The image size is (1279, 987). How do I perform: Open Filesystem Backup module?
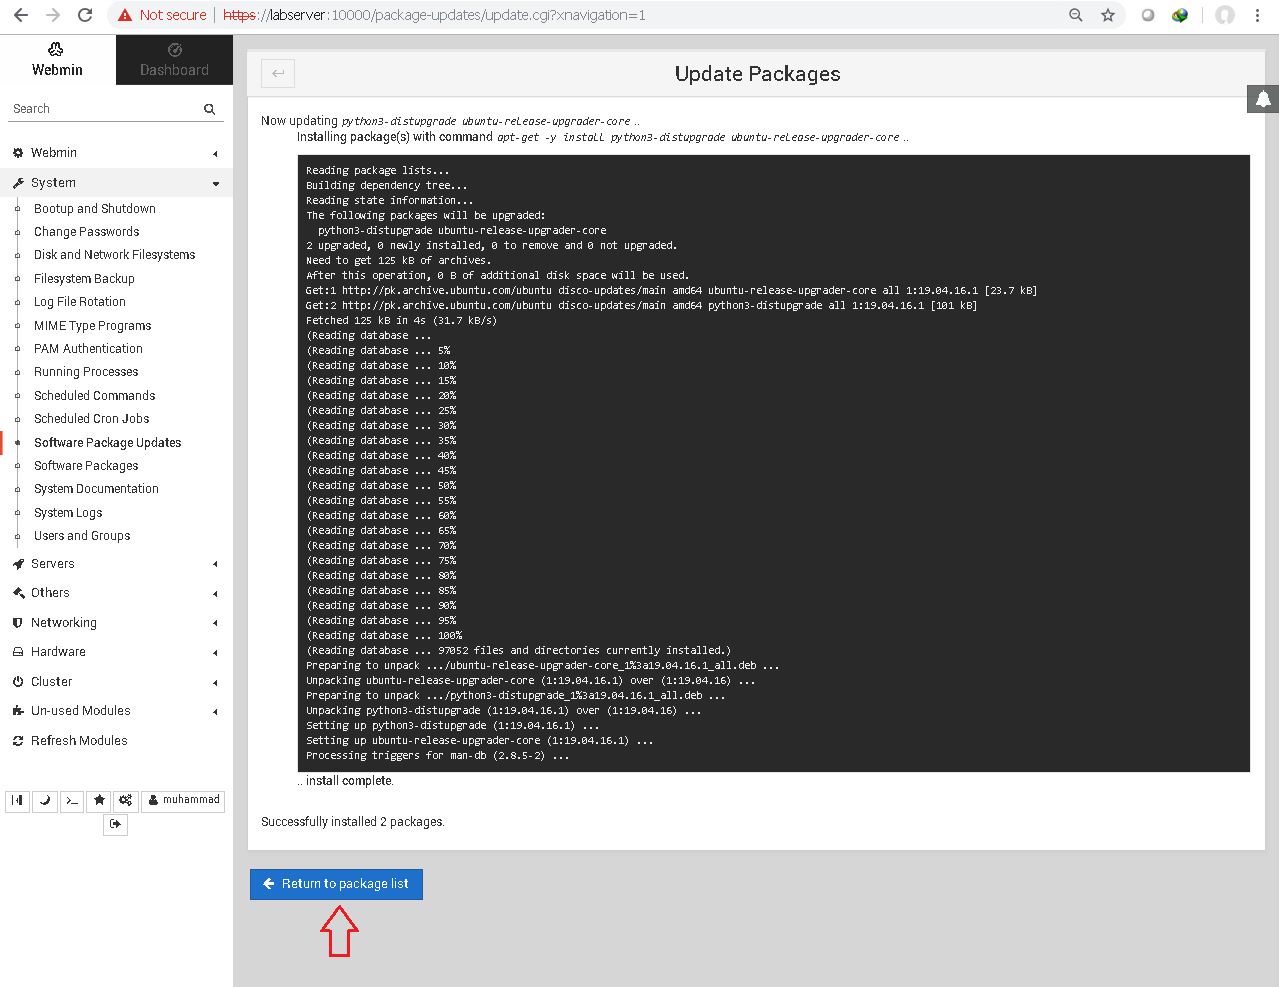[x=84, y=279]
